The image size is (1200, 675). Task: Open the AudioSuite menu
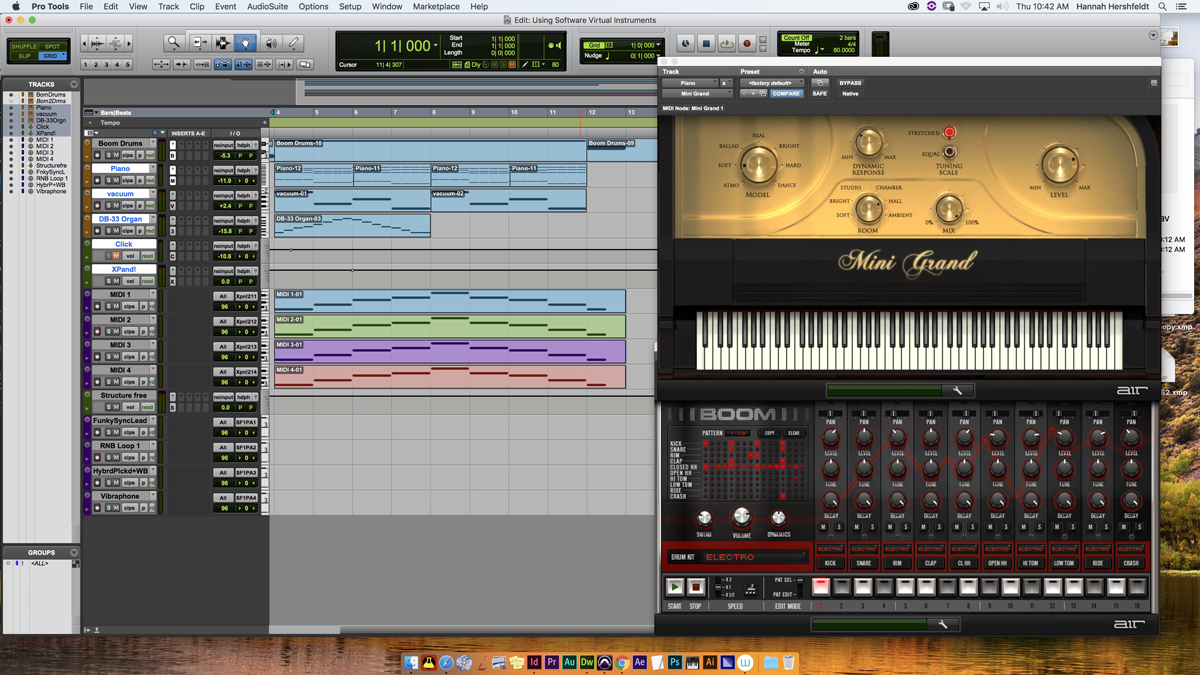point(267,6)
